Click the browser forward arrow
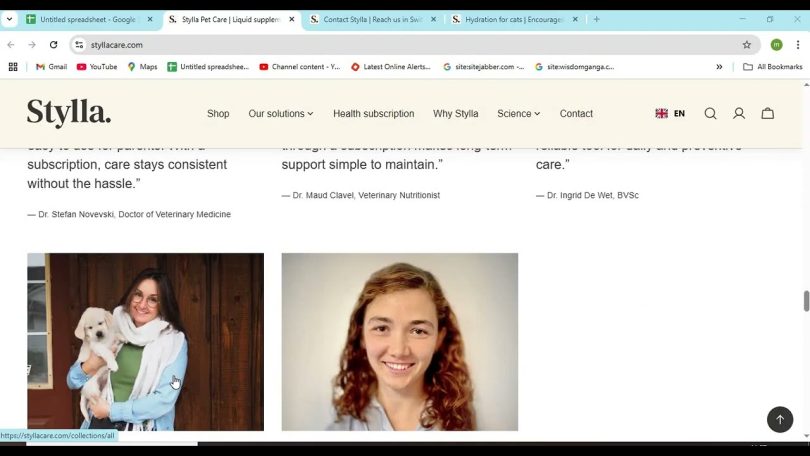The height and width of the screenshot is (456, 810). (x=32, y=45)
